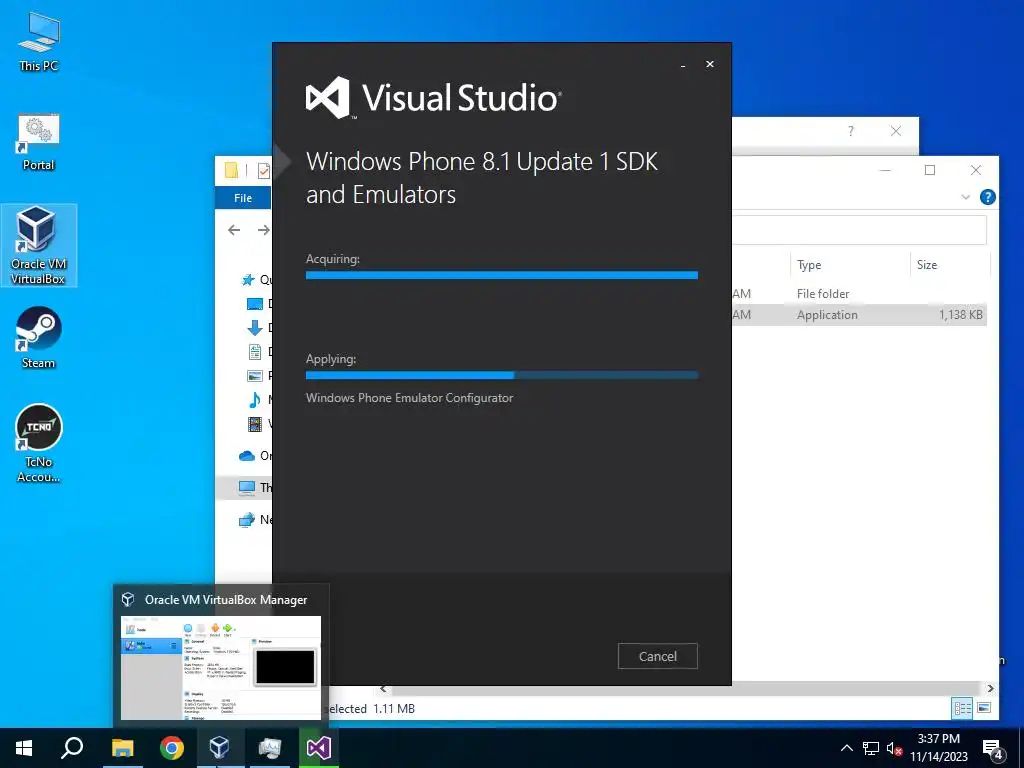Switch Explorer to details view

point(962,708)
